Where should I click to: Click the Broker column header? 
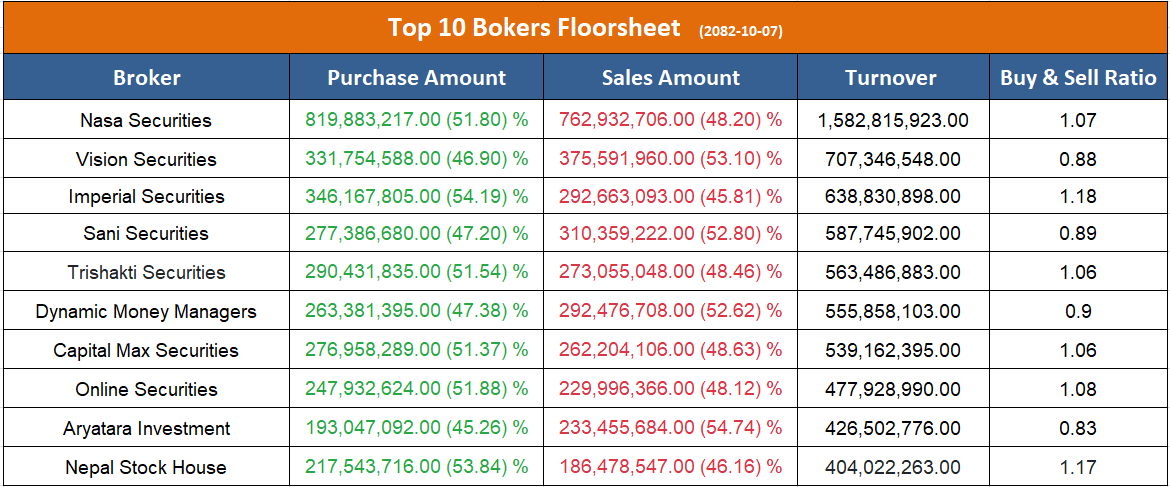[x=147, y=78]
